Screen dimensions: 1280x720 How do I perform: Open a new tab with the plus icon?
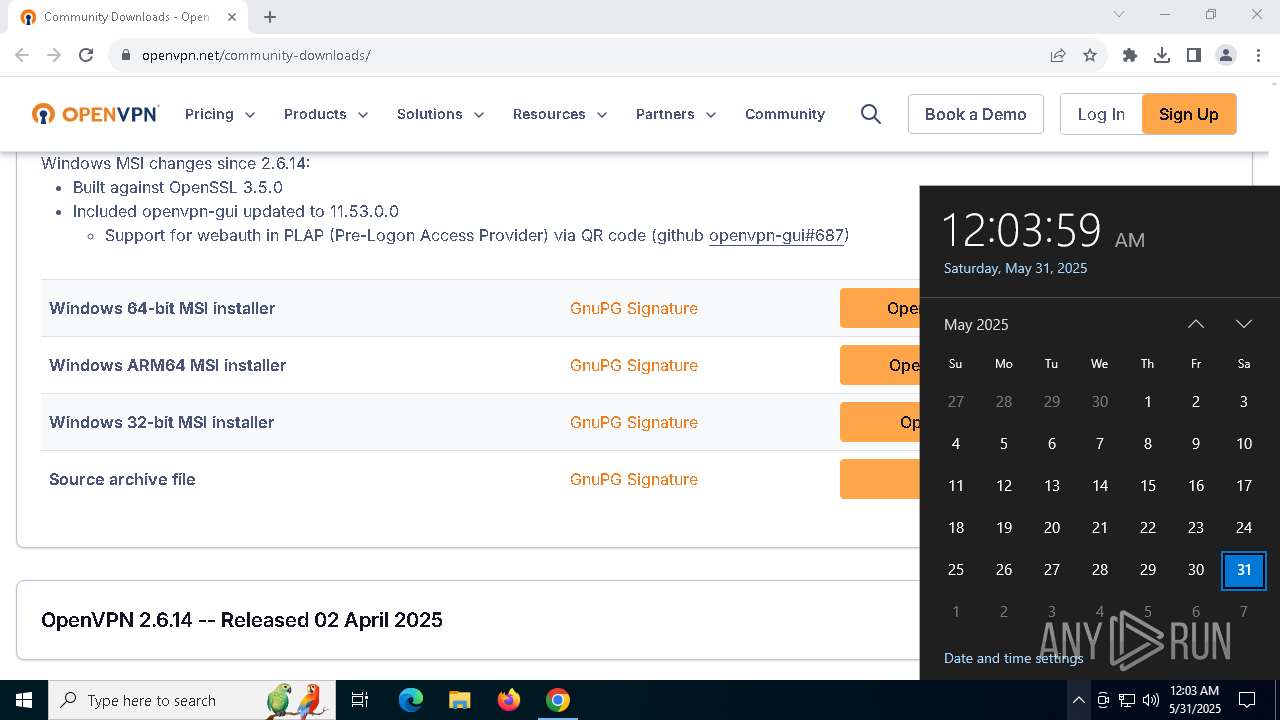point(270,16)
